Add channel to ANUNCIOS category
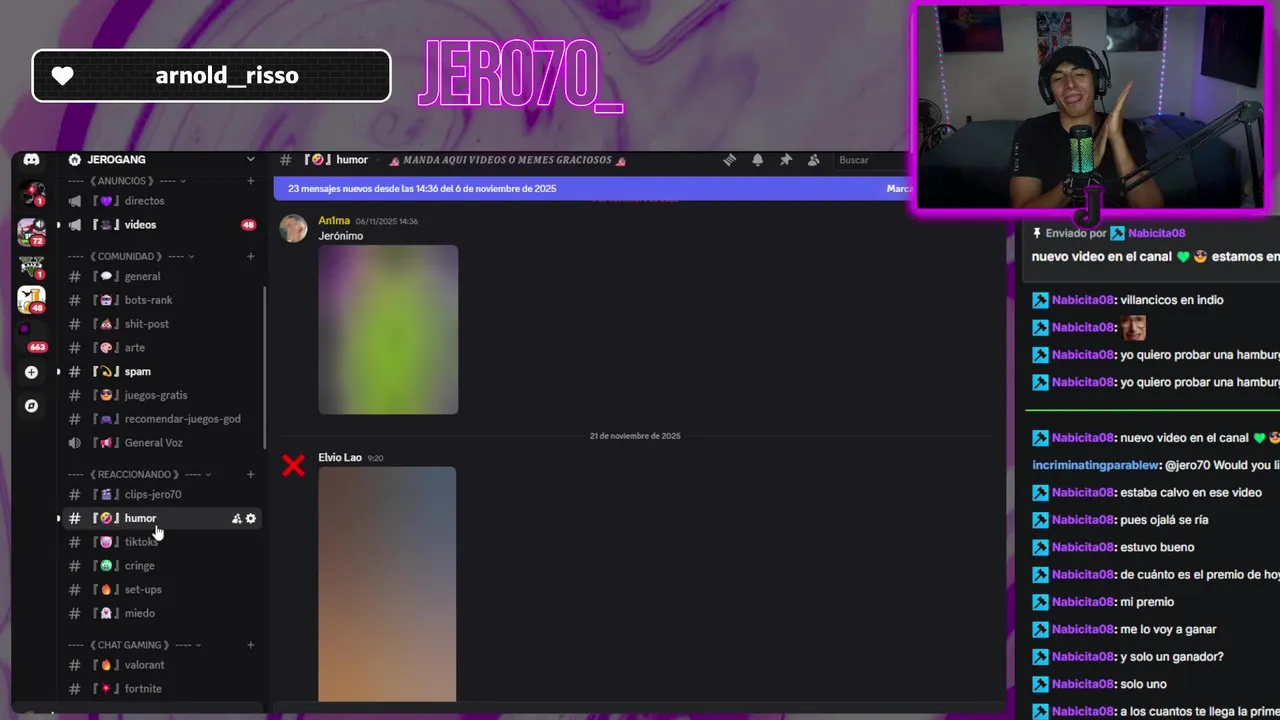 [251, 181]
